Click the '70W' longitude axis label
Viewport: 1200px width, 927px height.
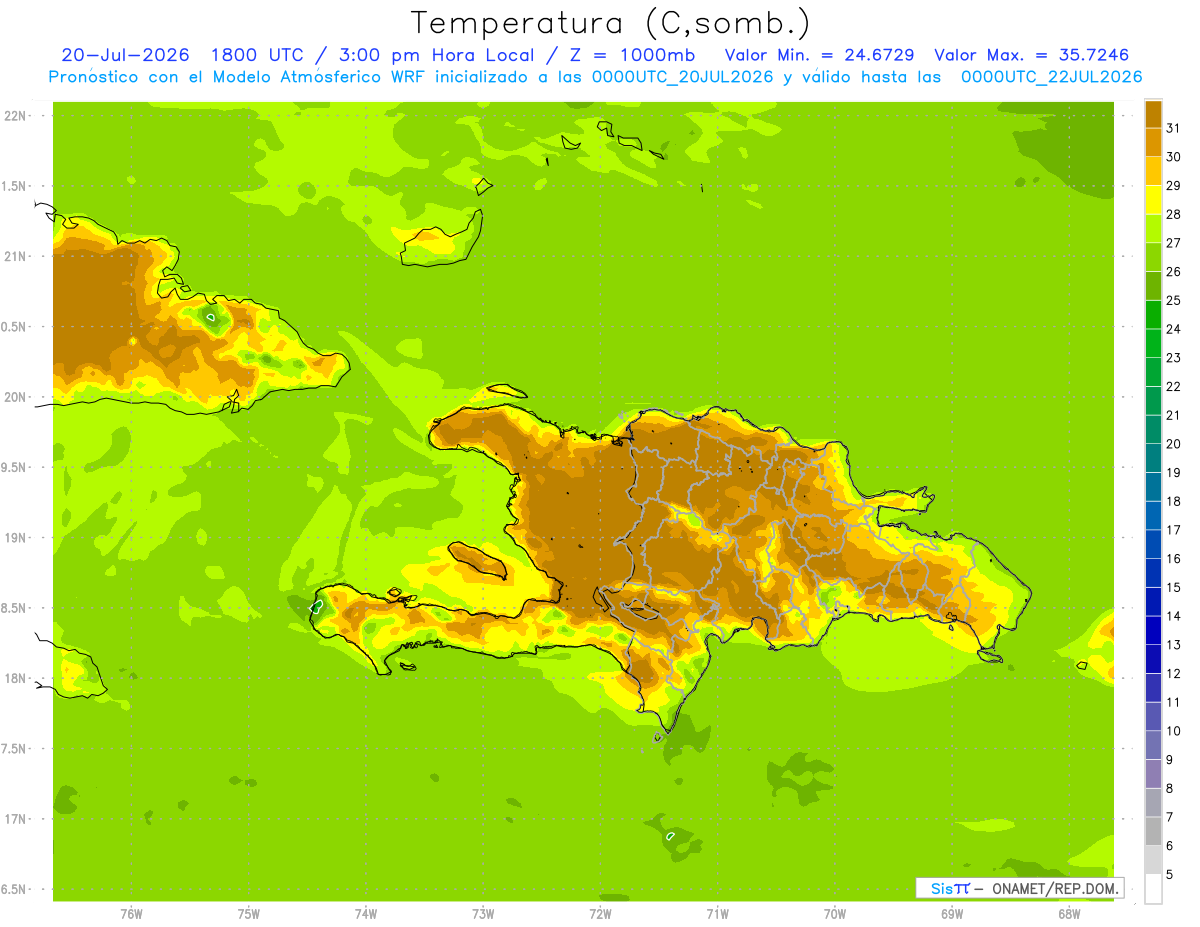point(835,913)
